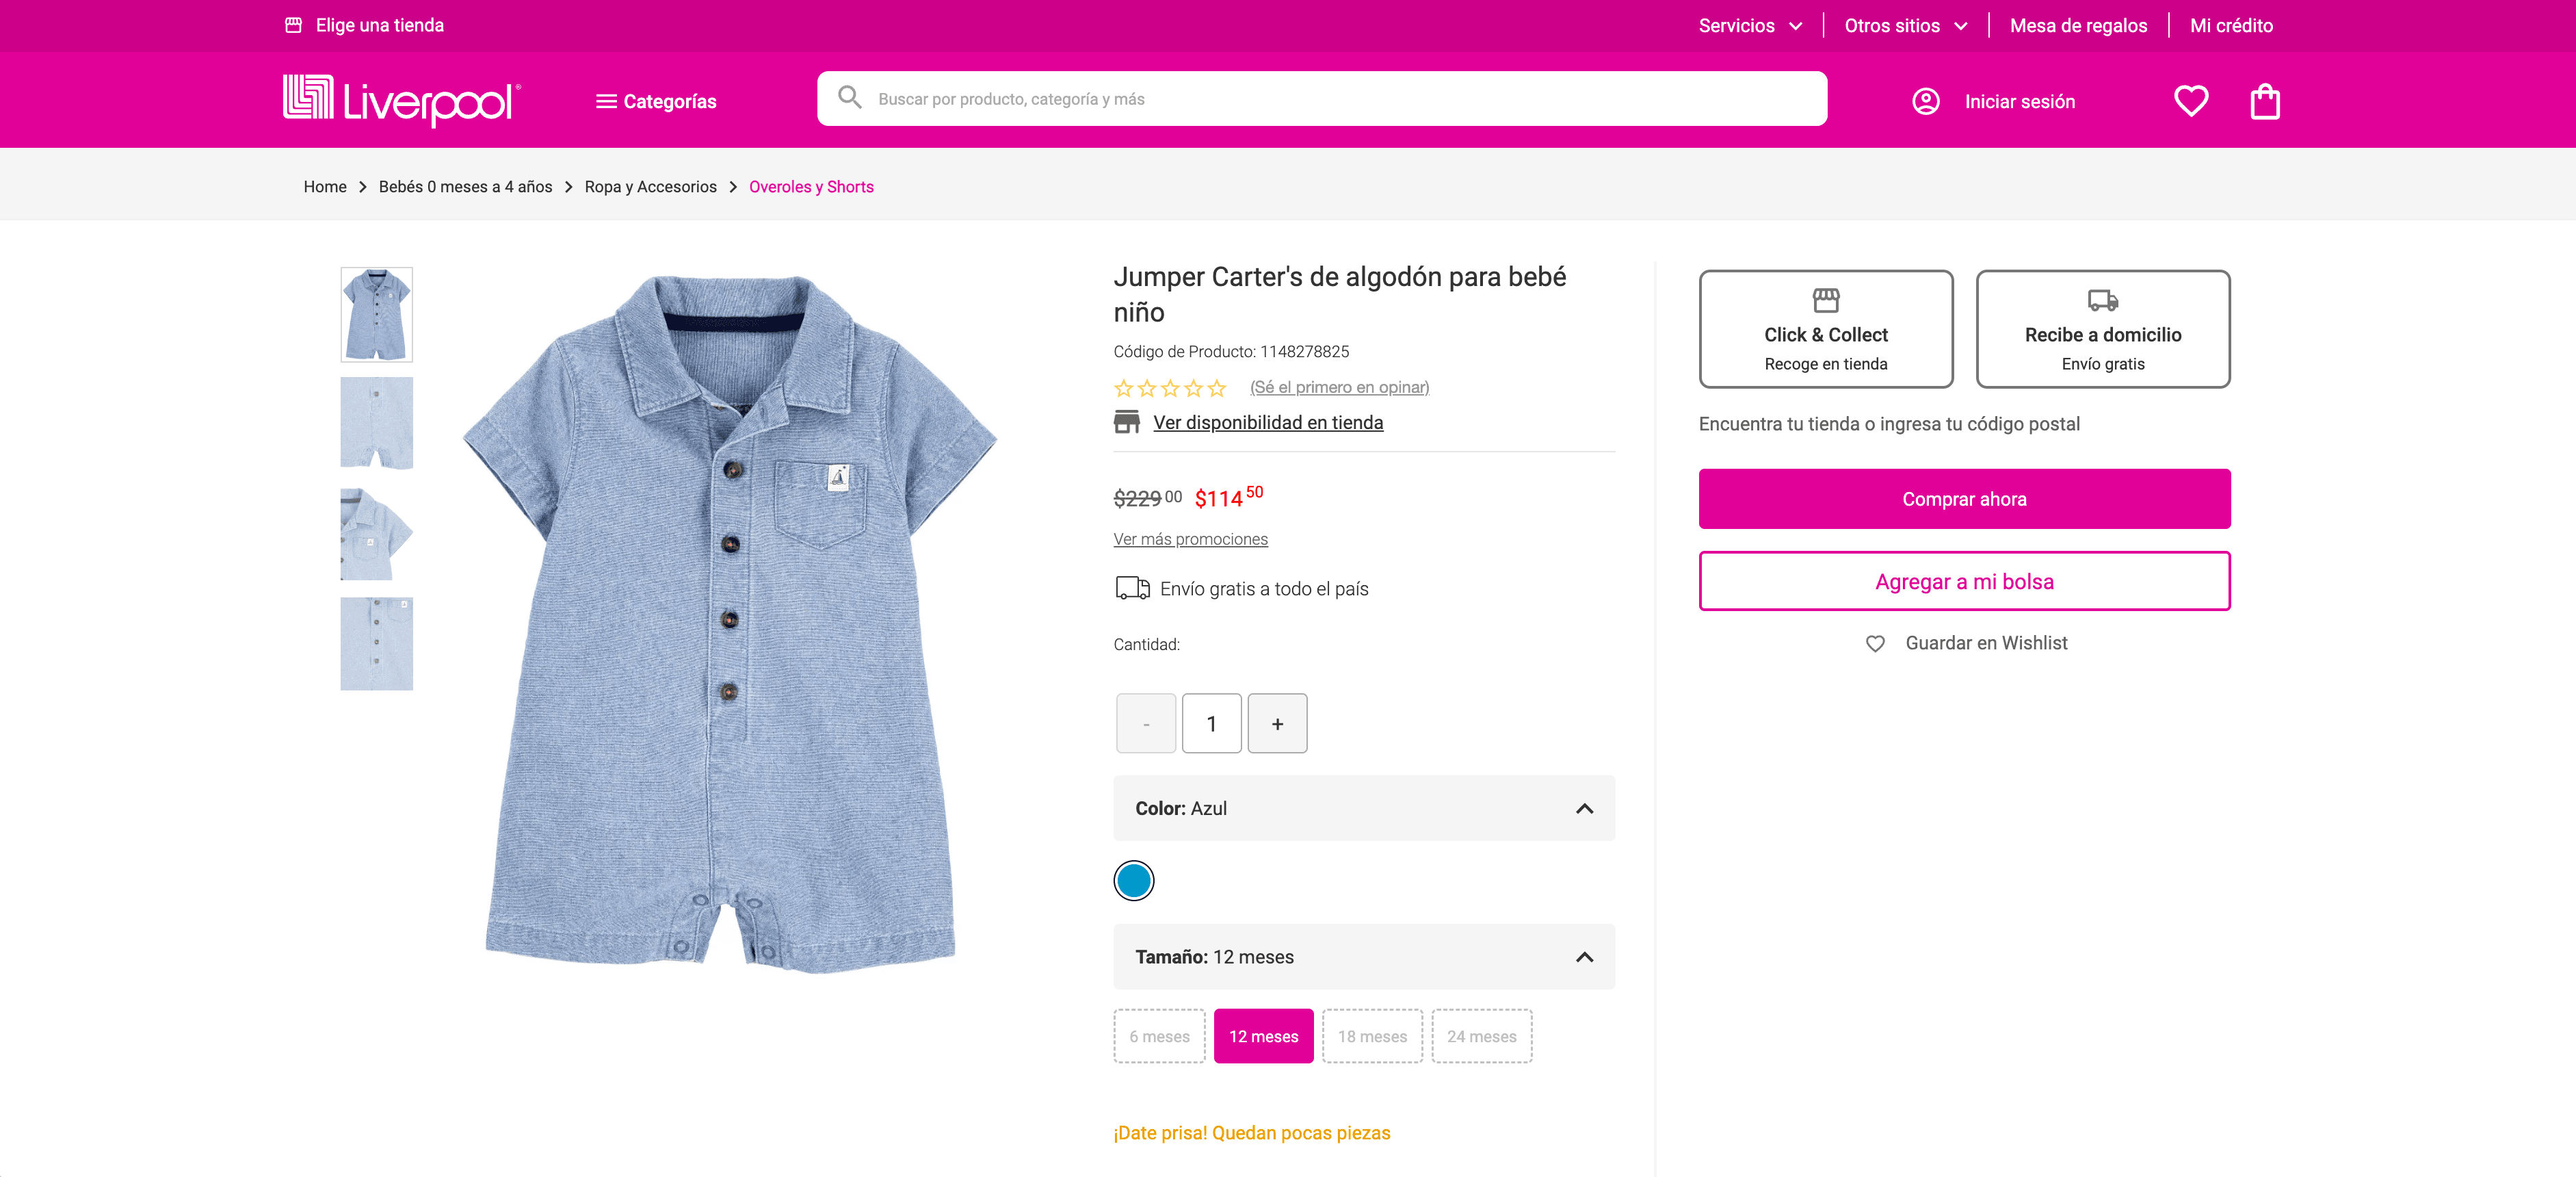
Task: Select the 18 meses size option
Action: point(1372,1036)
